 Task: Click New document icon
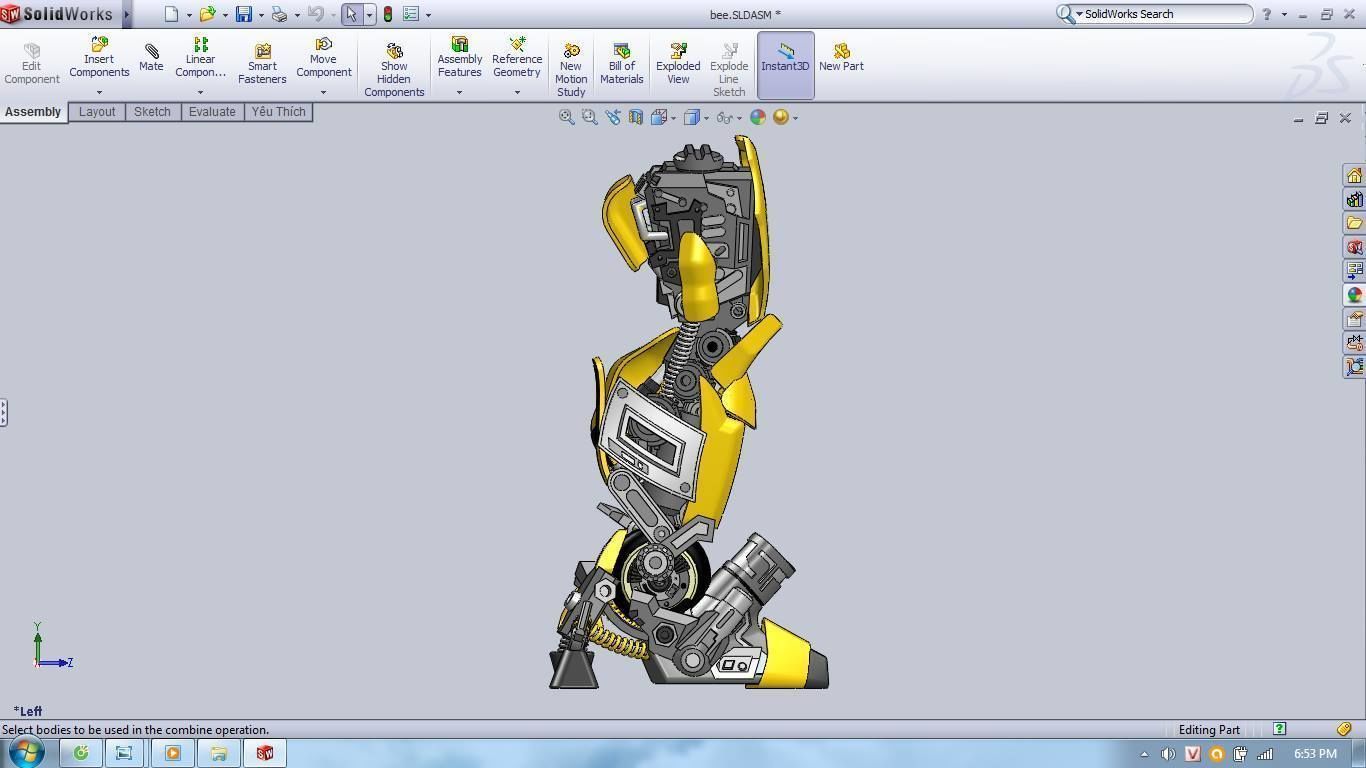tap(171, 14)
